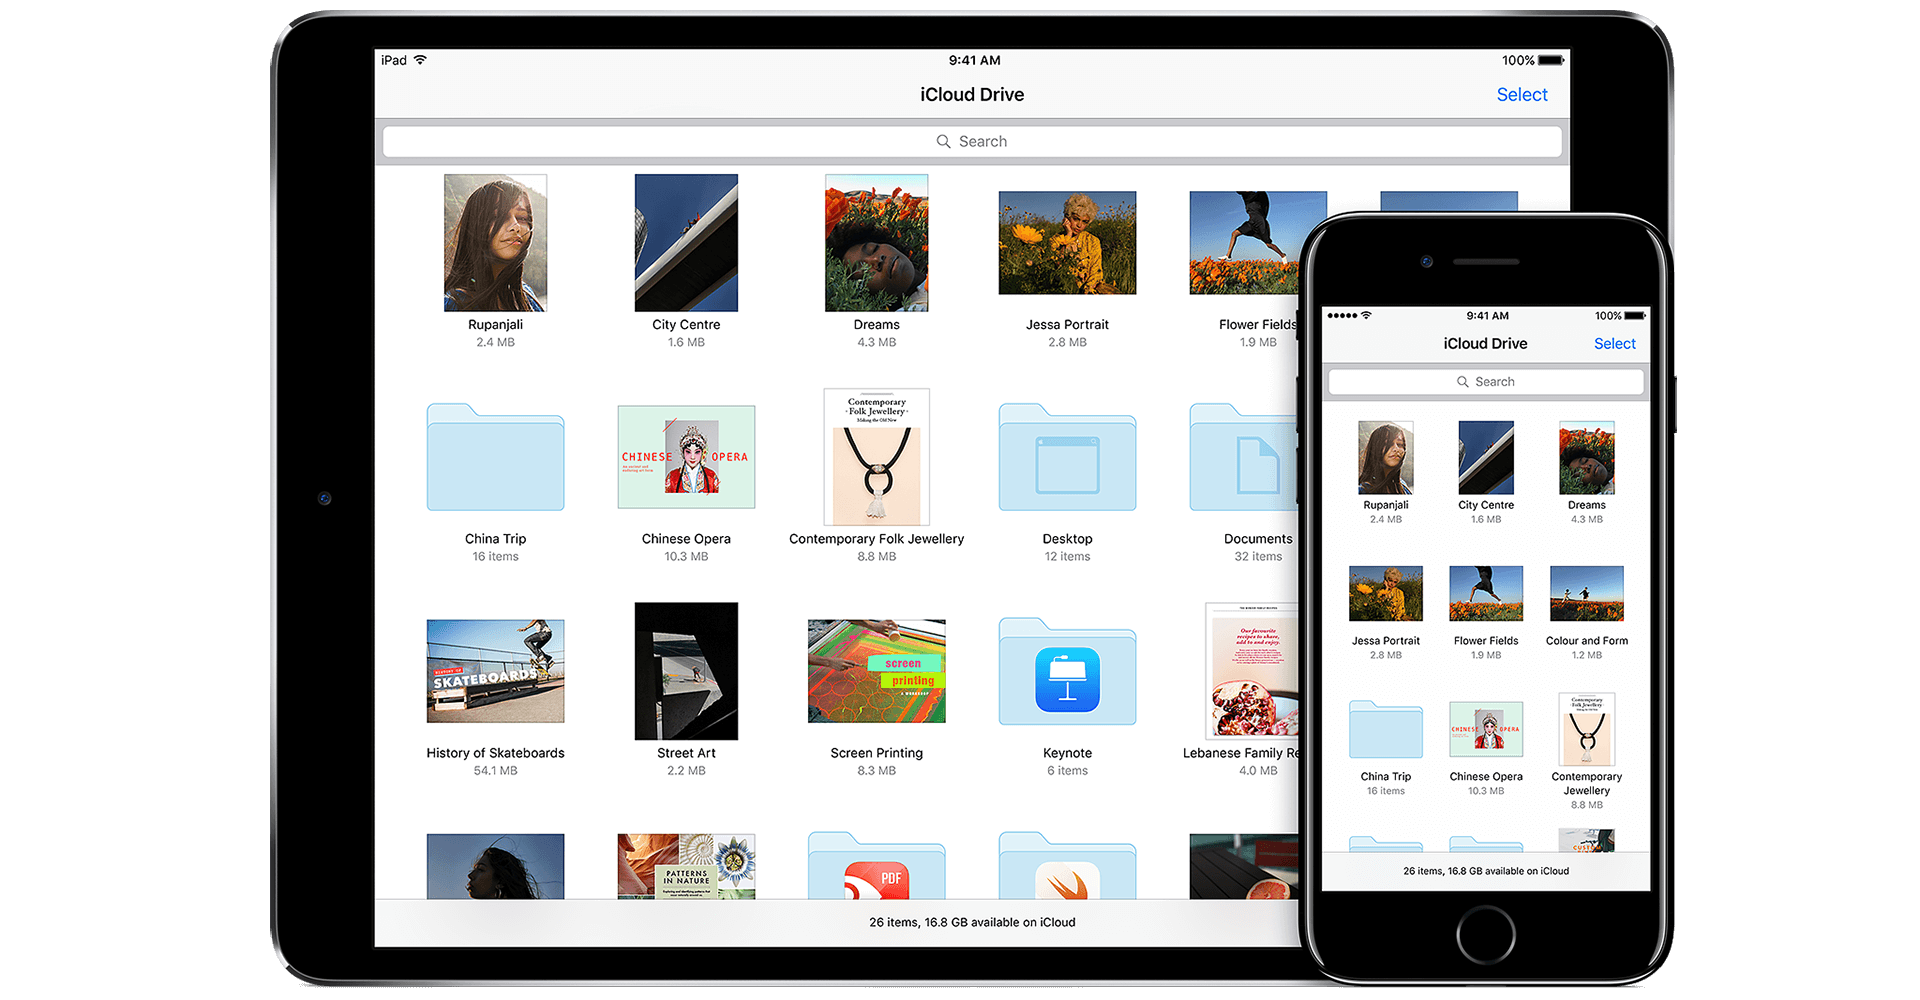Open the Desktop folder on iPad
Screen dimensions: 1920x1000
coord(1067,457)
